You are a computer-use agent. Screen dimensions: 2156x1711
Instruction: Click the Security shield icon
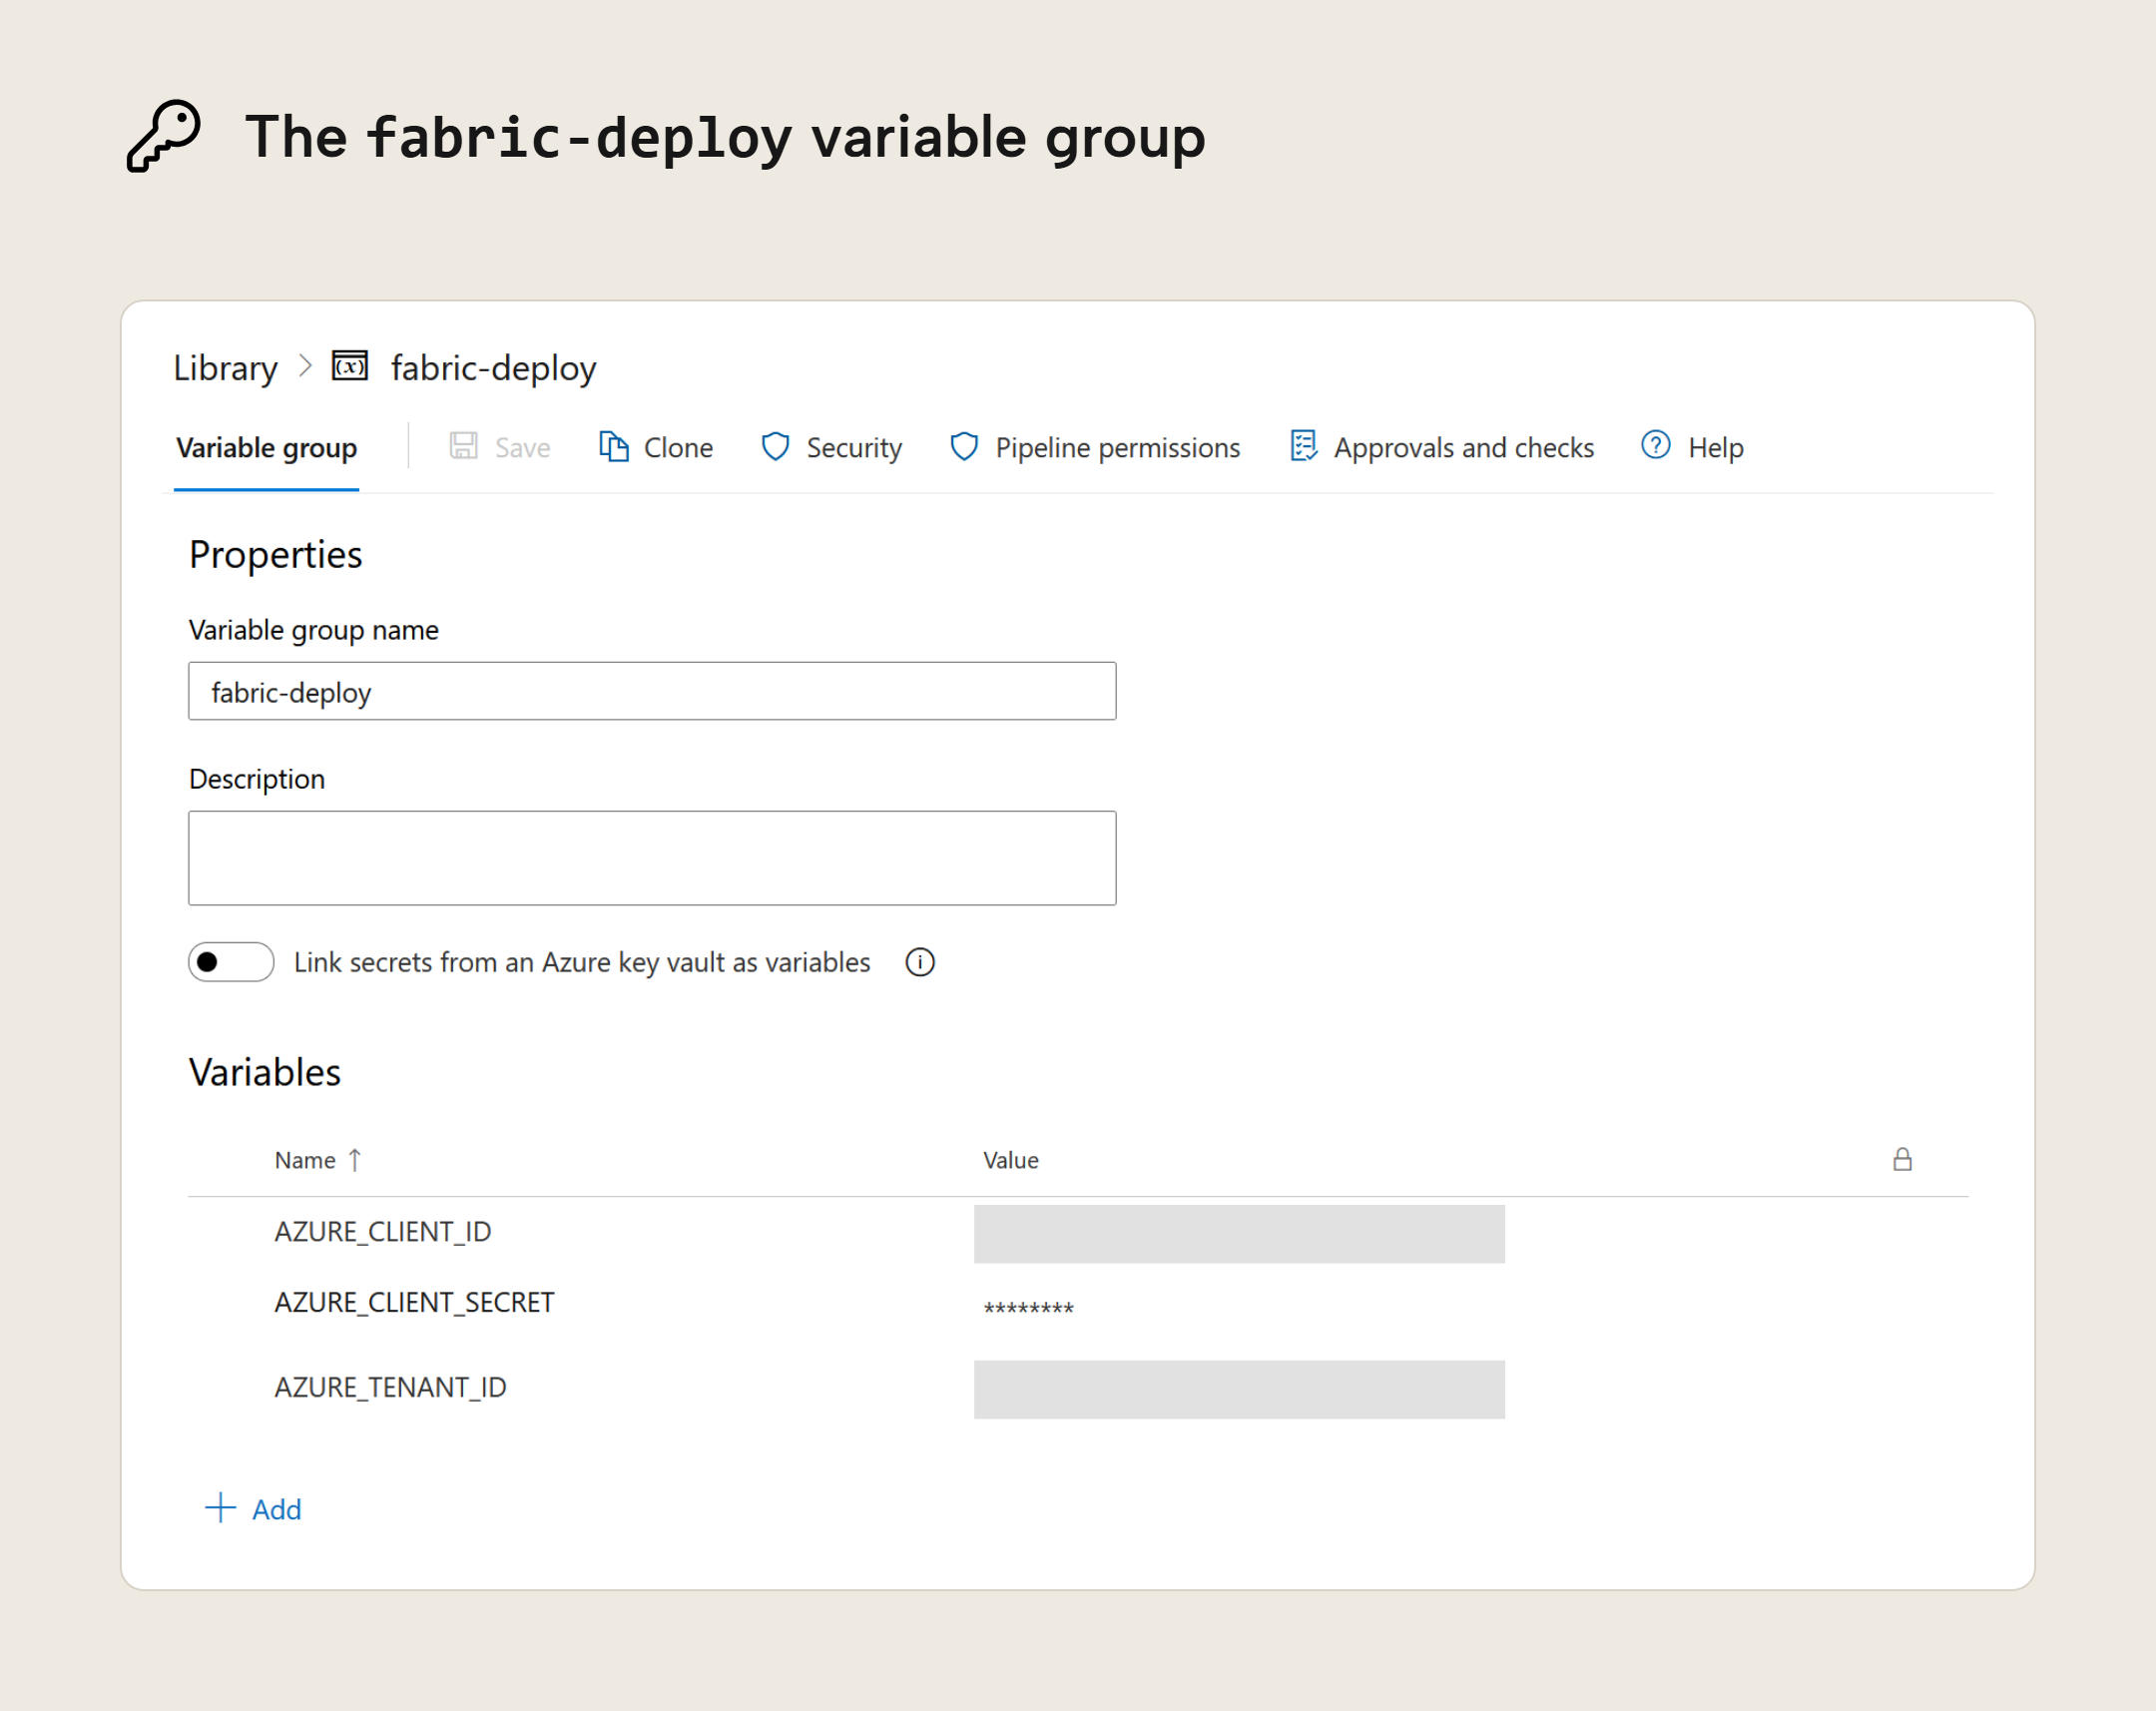[x=775, y=446]
